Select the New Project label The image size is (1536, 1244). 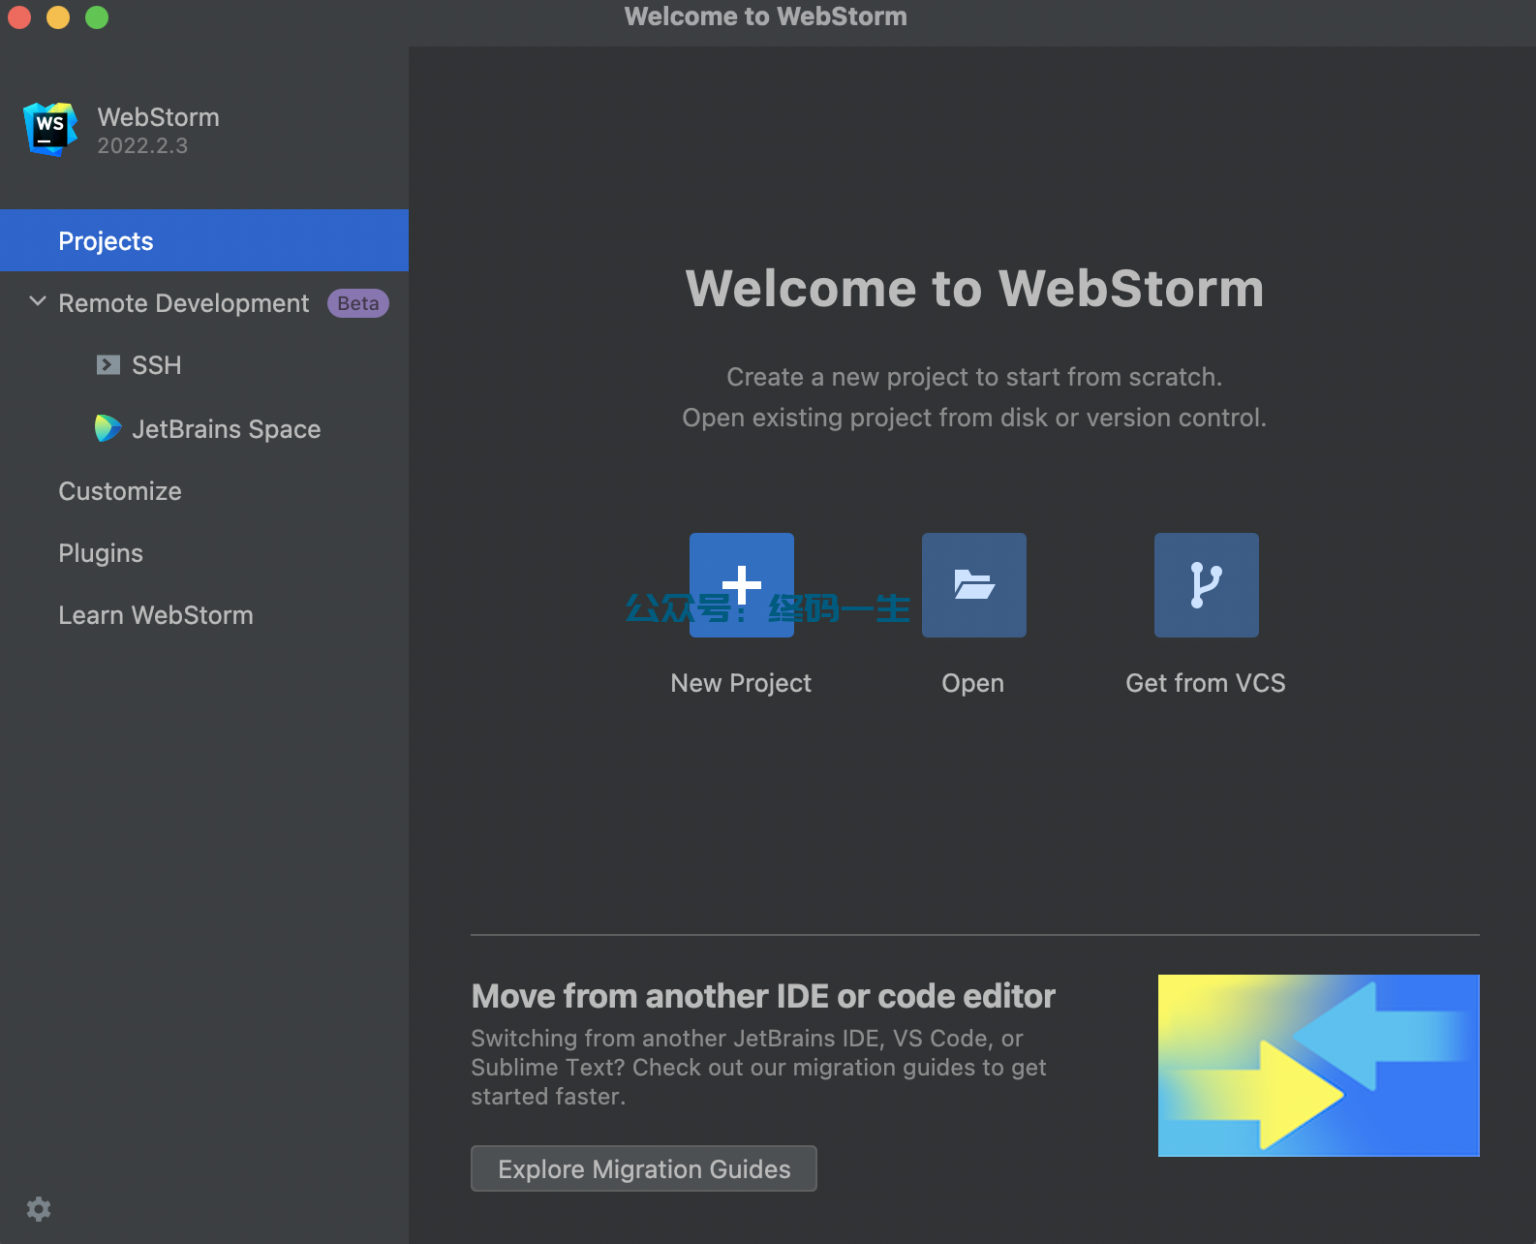point(740,683)
